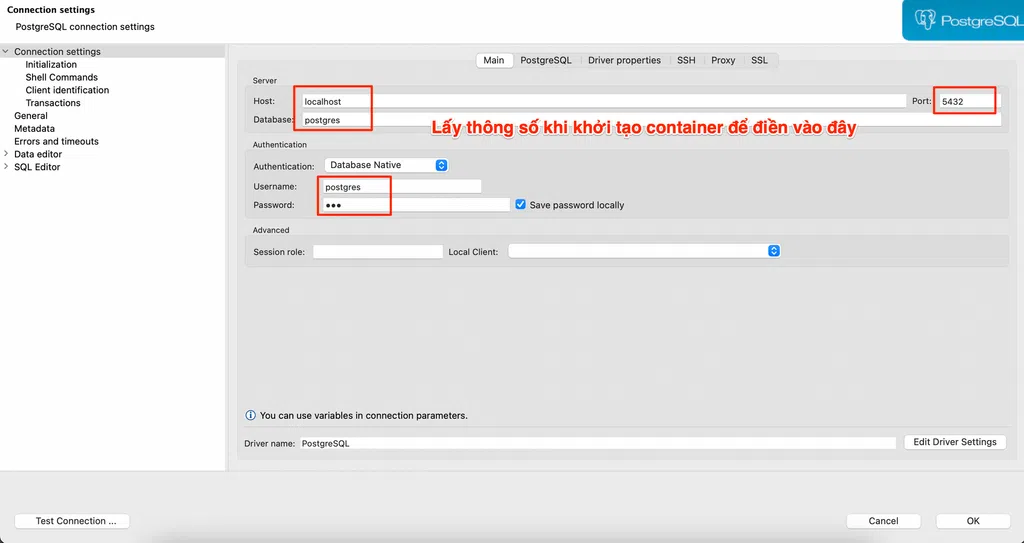Click the Host input field

(603, 101)
